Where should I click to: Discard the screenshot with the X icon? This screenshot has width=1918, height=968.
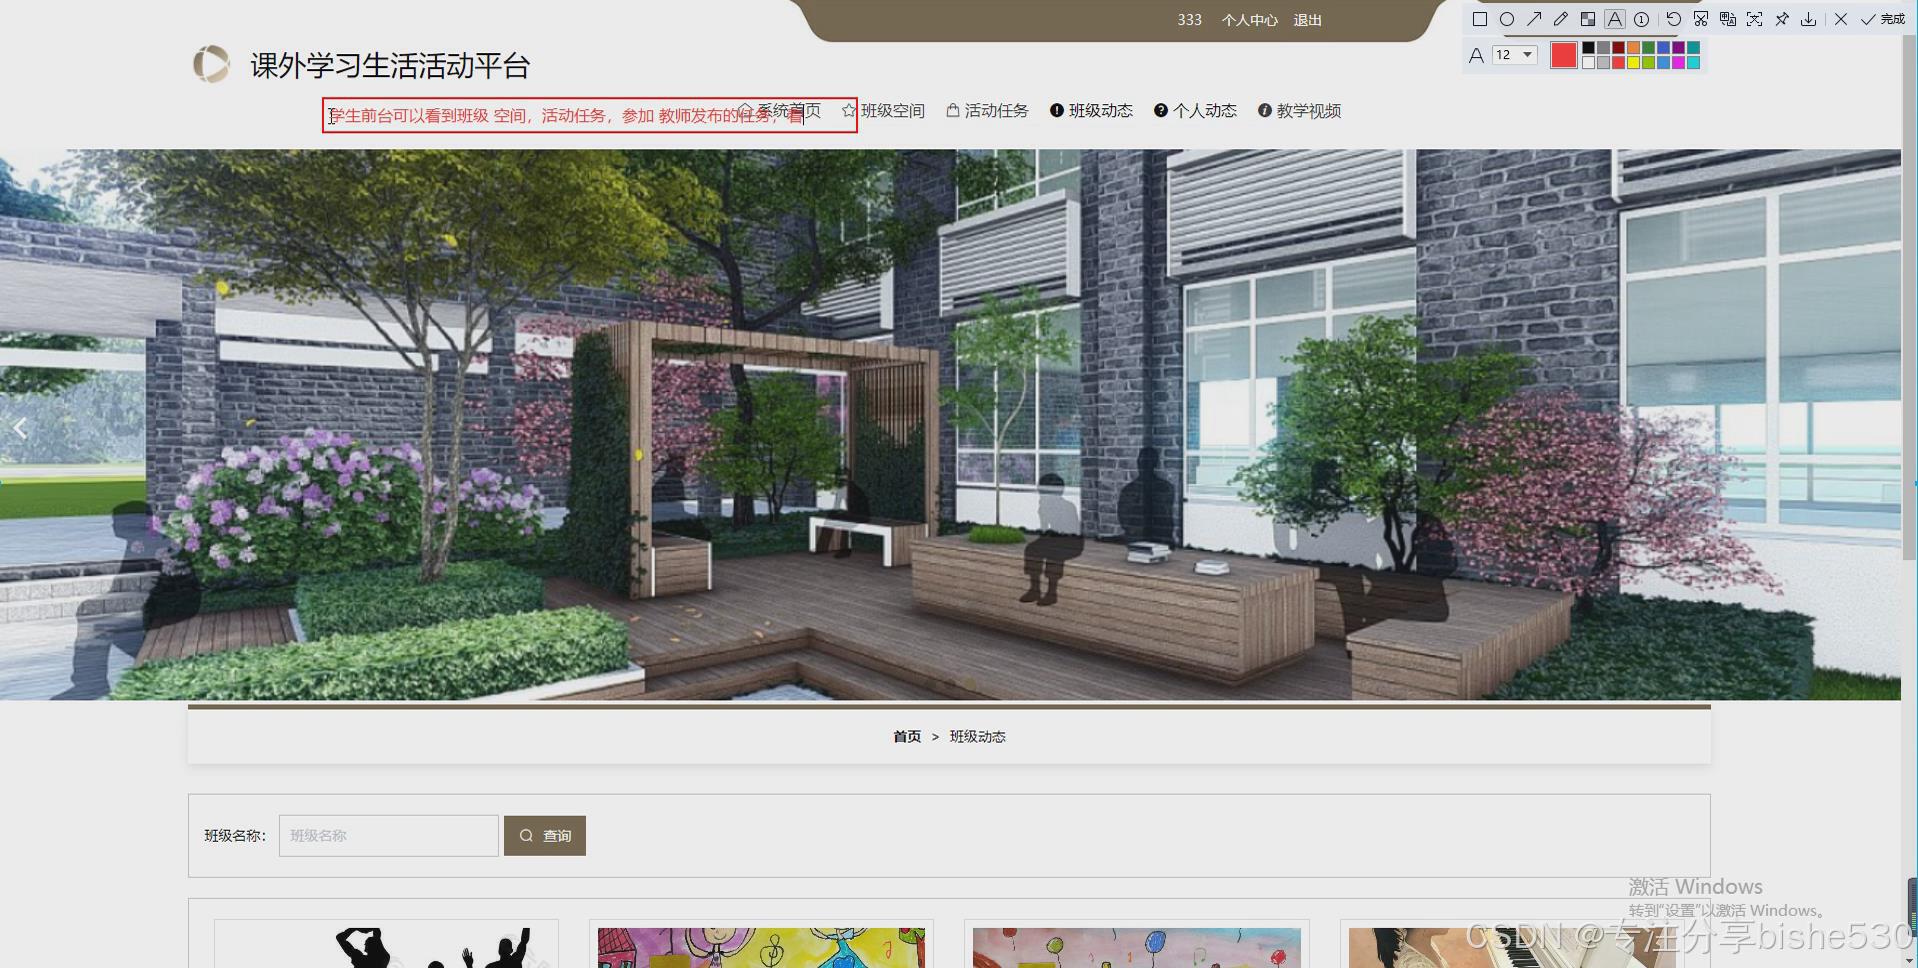tap(1841, 19)
